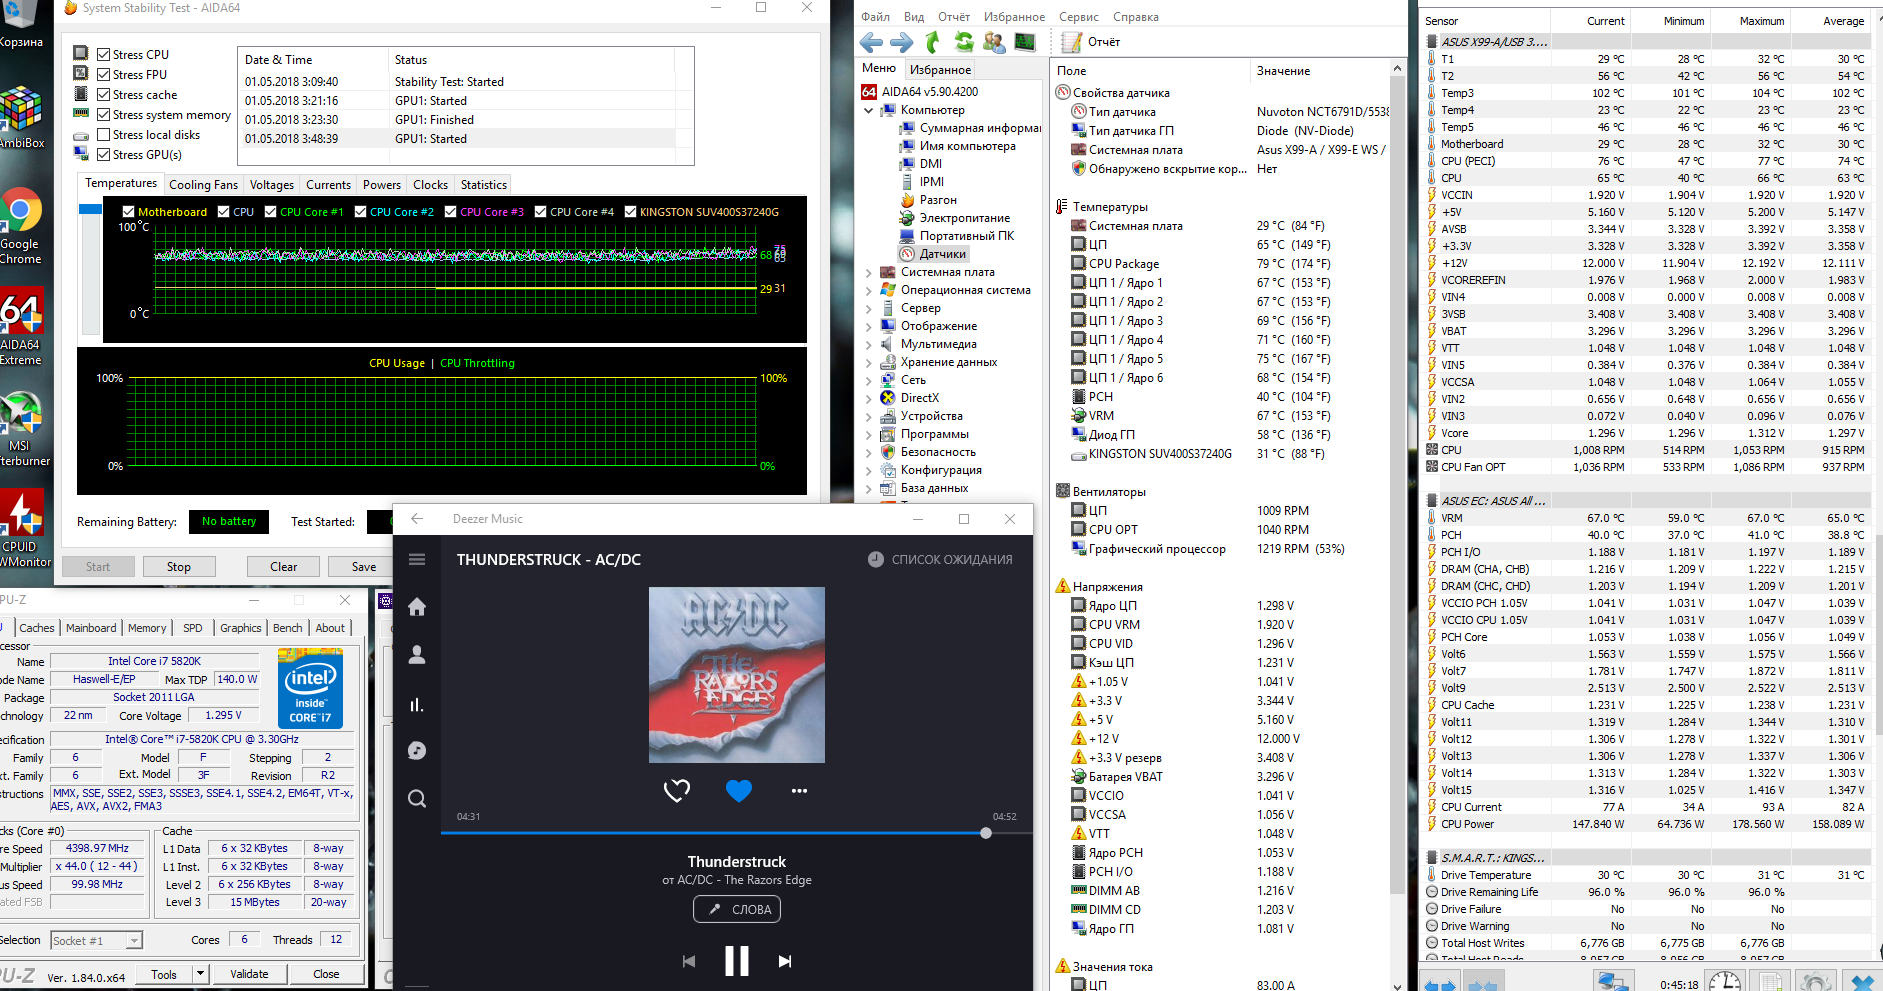Open the Сервис menu in AIDA64
1883x991 pixels.
pos(1078,17)
